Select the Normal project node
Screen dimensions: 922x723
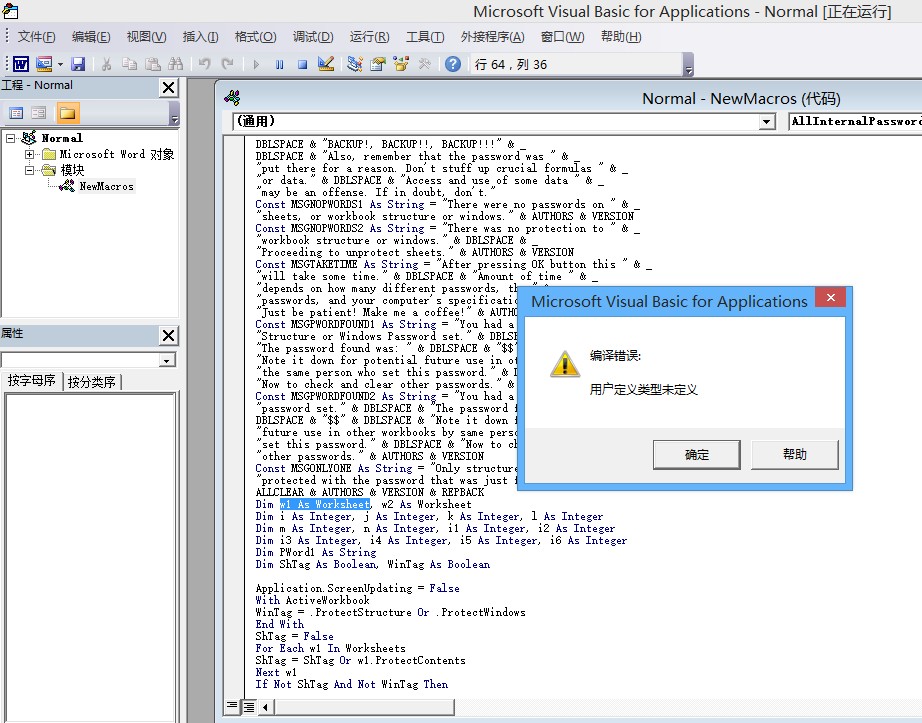pyautogui.click(x=62, y=138)
